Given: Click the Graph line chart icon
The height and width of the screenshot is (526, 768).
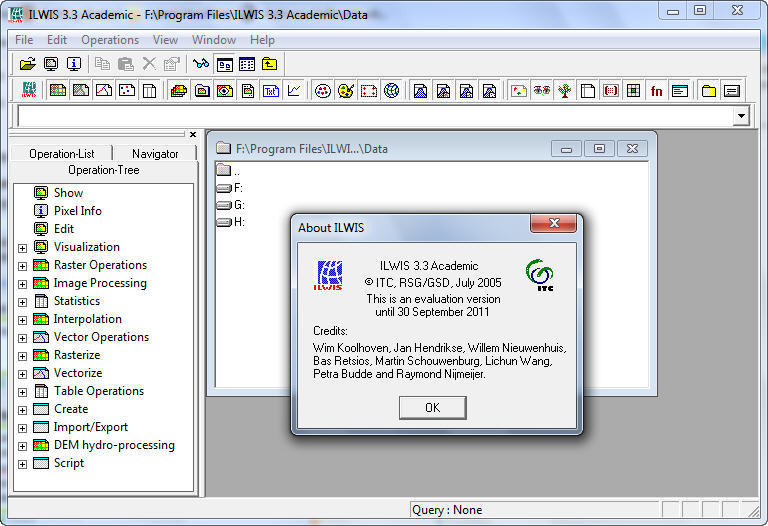Looking at the screenshot, I should pyautogui.click(x=294, y=90).
